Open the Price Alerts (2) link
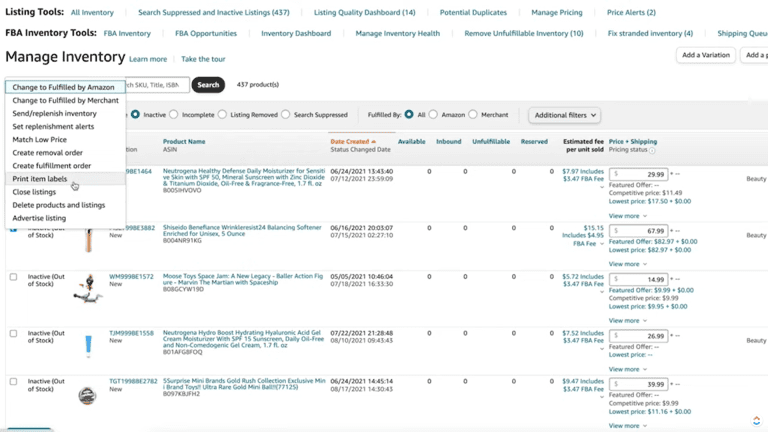Screen dimensions: 768x432 (x=631, y=12)
